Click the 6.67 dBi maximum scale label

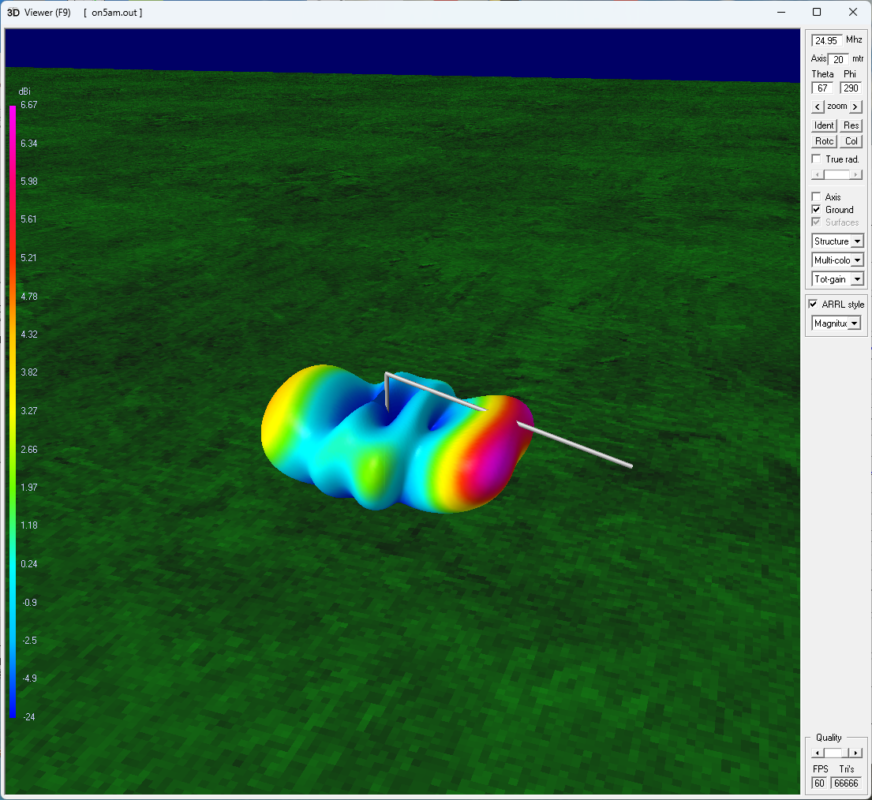[x=29, y=105]
